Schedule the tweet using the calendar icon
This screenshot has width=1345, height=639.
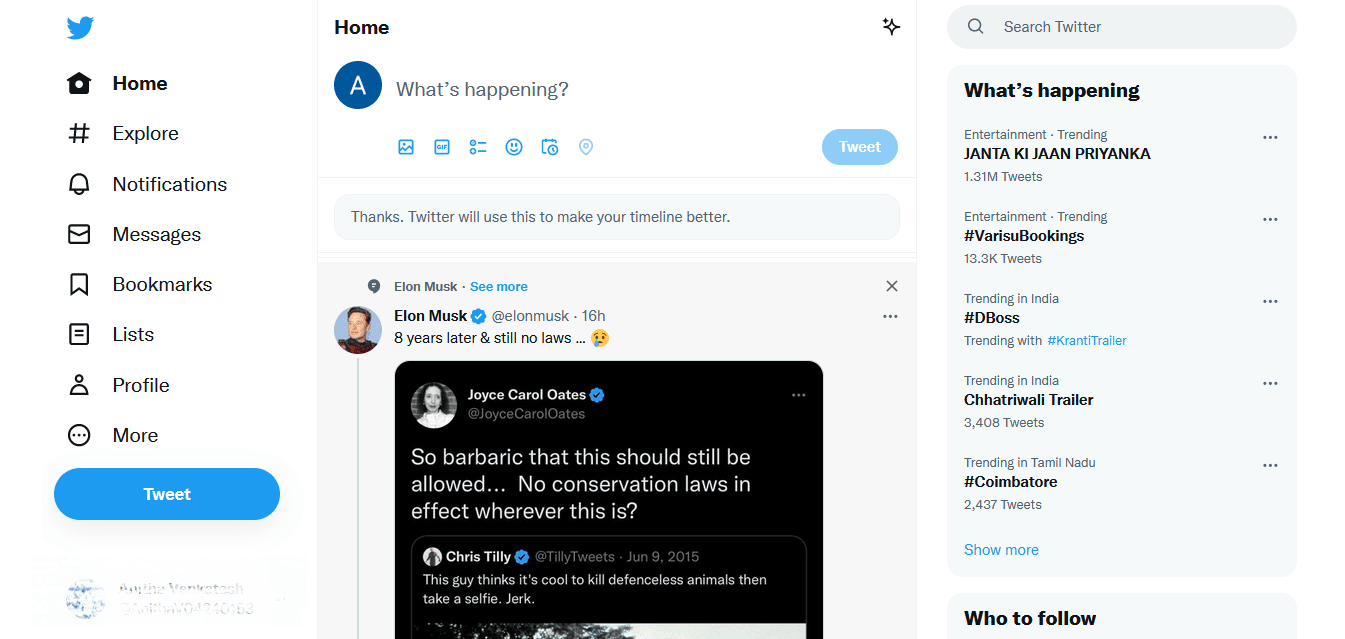point(549,147)
